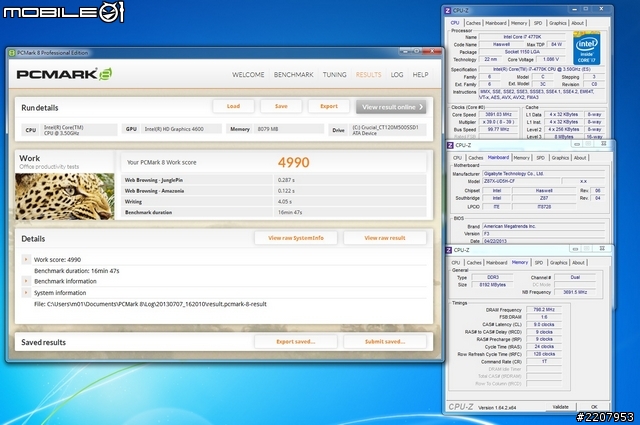Click the Intel Core i7 4770K name field
Screen dimensions: 640x425
click(522, 37)
